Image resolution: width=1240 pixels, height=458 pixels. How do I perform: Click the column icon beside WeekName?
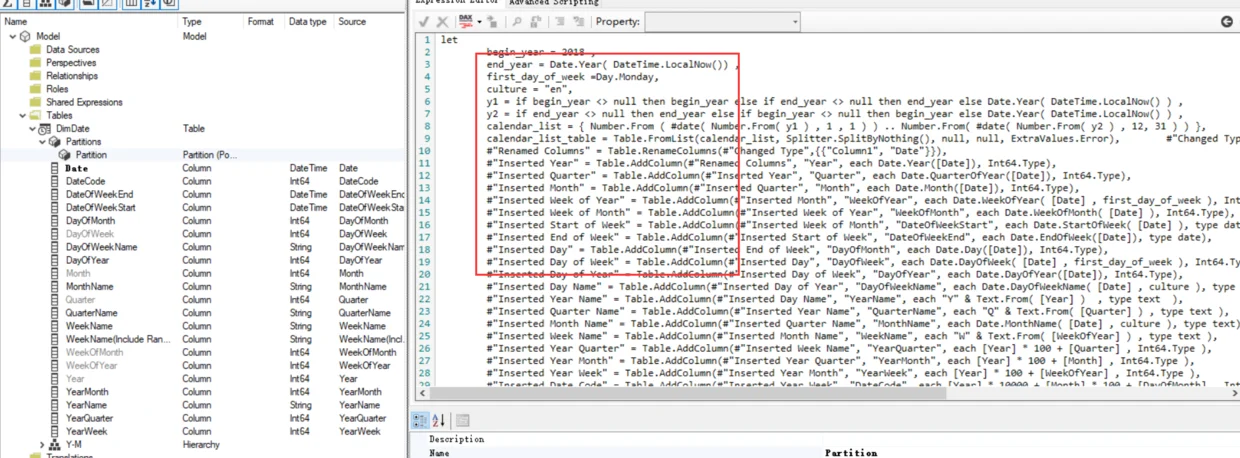[57, 326]
